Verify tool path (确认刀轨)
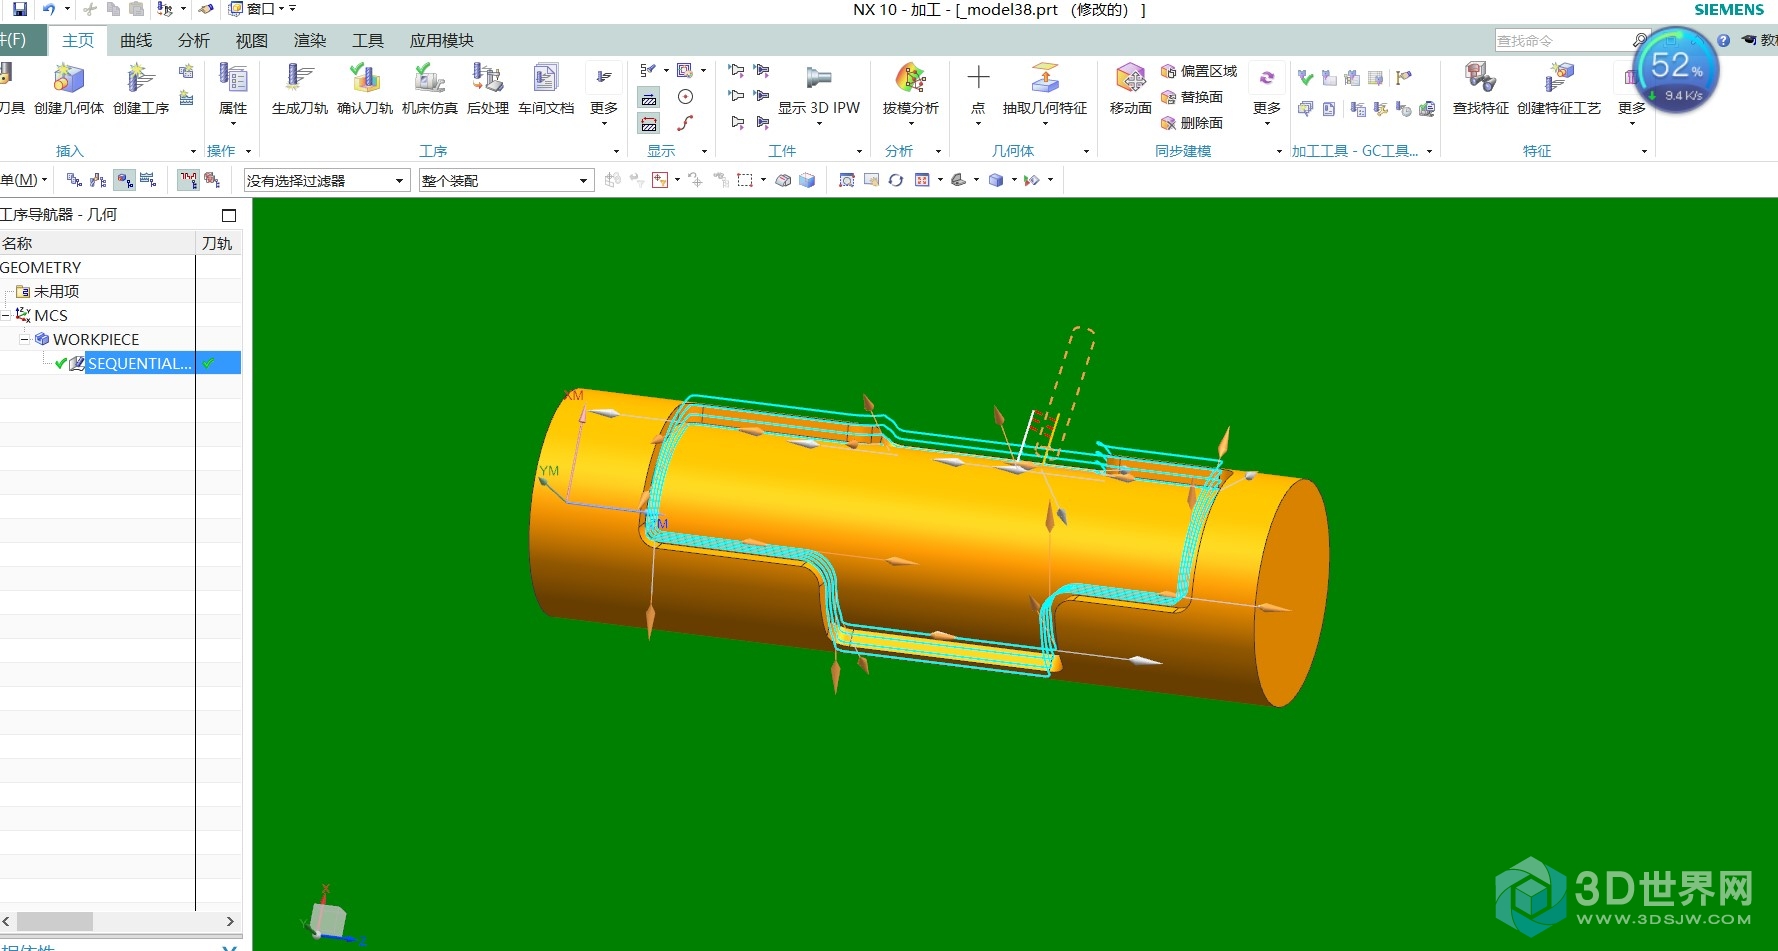The image size is (1778, 951). point(365,88)
